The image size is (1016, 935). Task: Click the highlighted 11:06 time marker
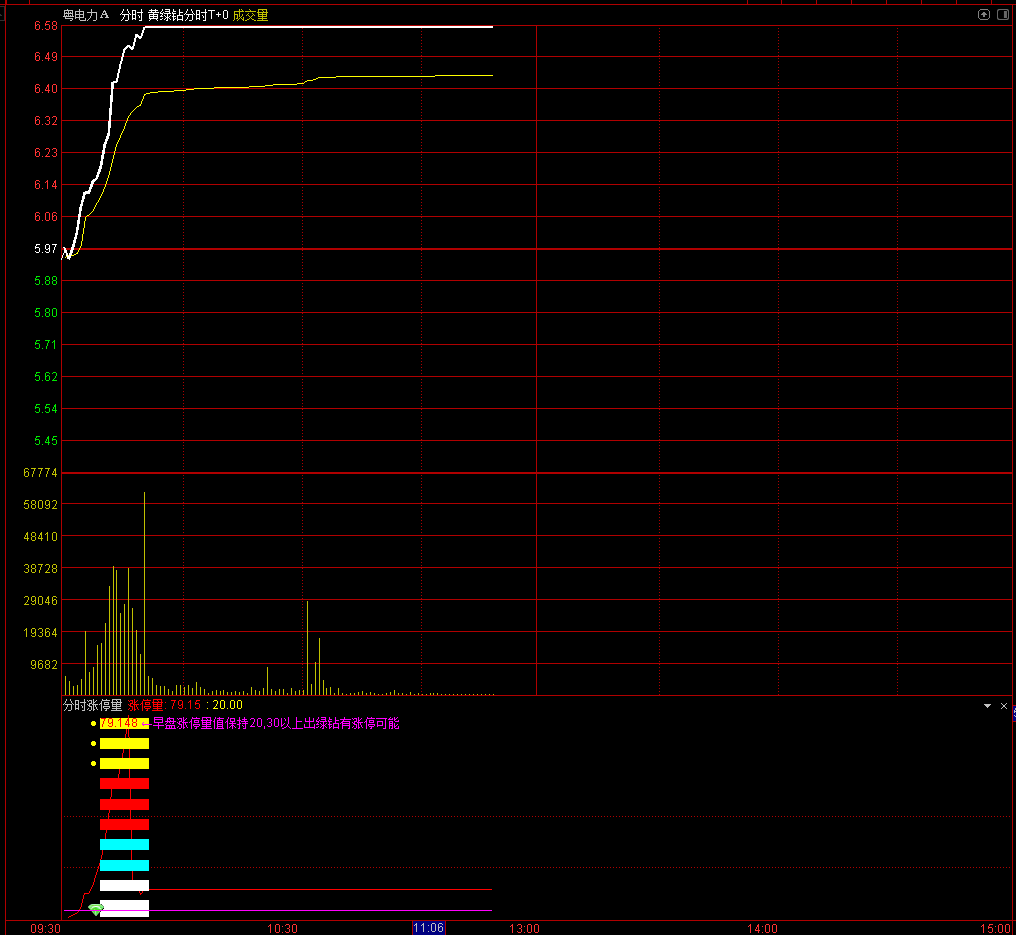click(x=428, y=928)
